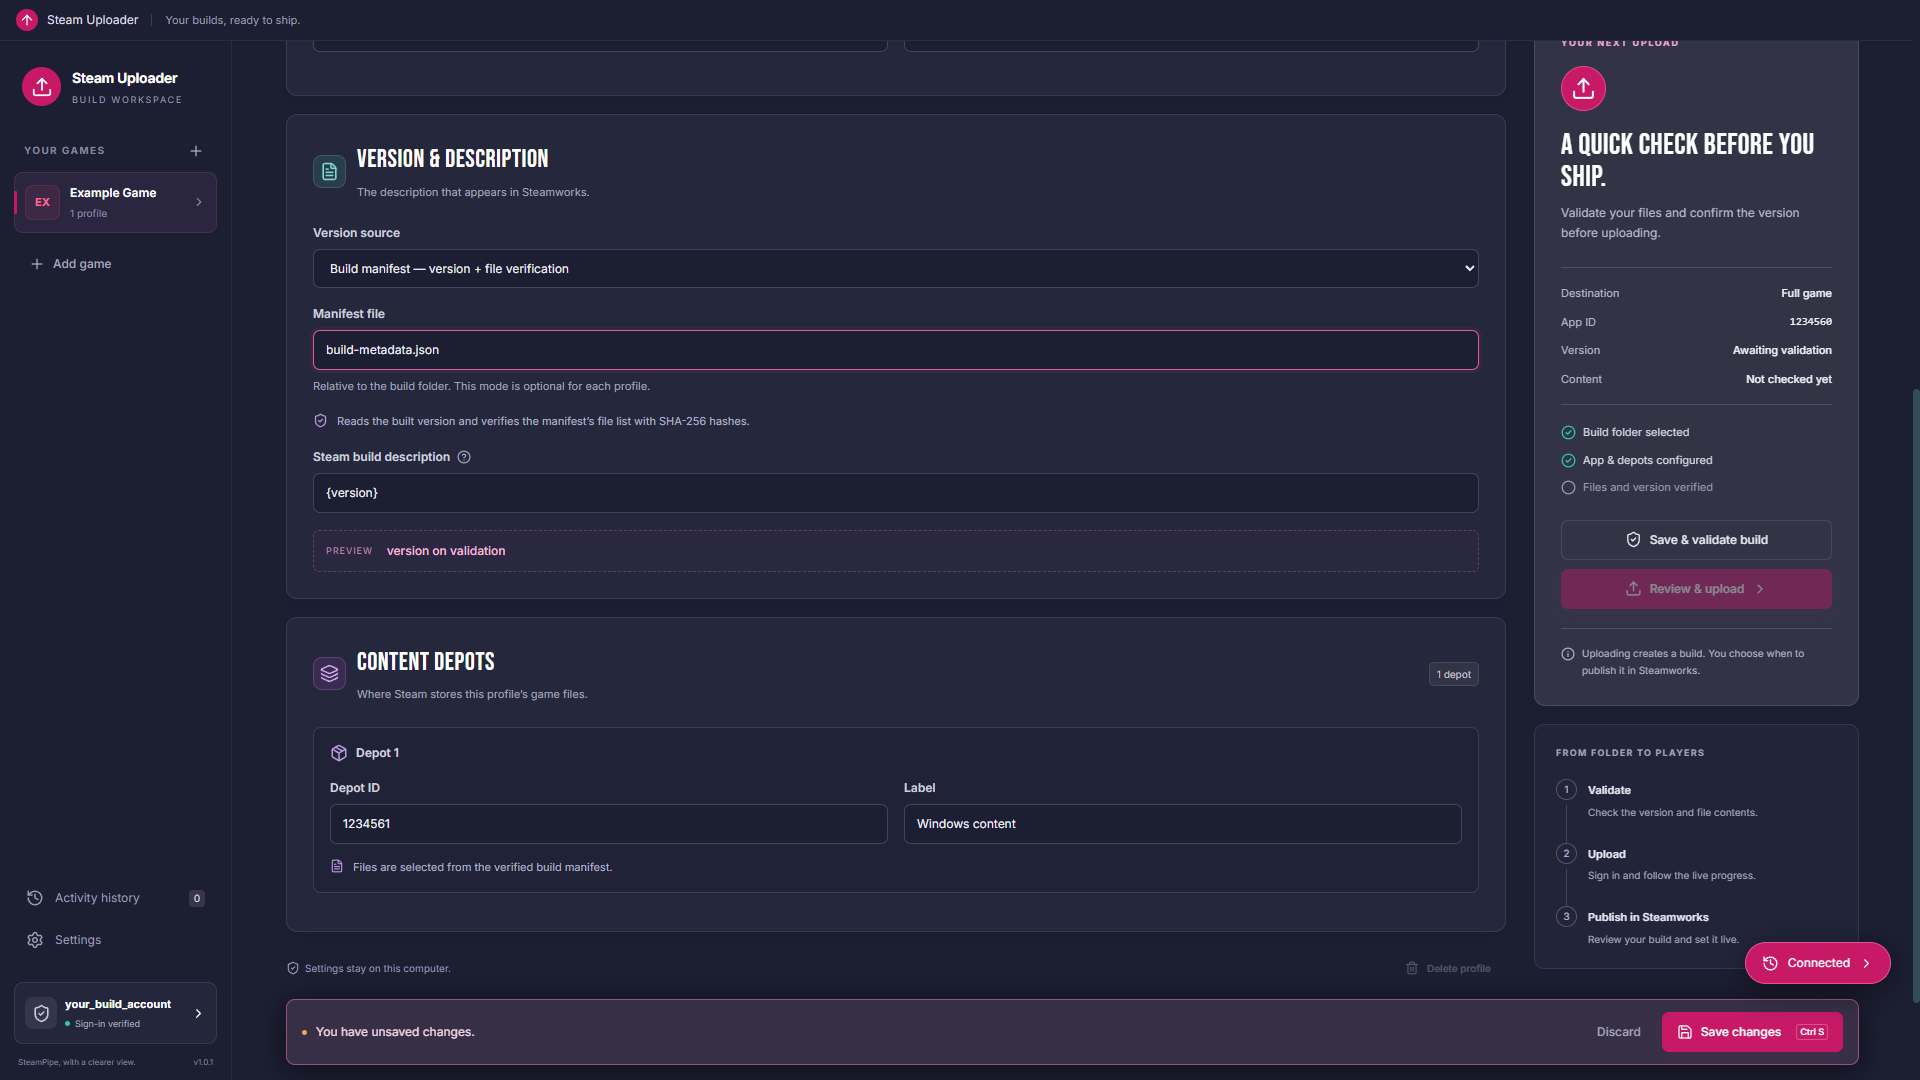The width and height of the screenshot is (1920, 1080).
Task: Click the pink upload icon in the next upload card
Action: point(1583,88)
